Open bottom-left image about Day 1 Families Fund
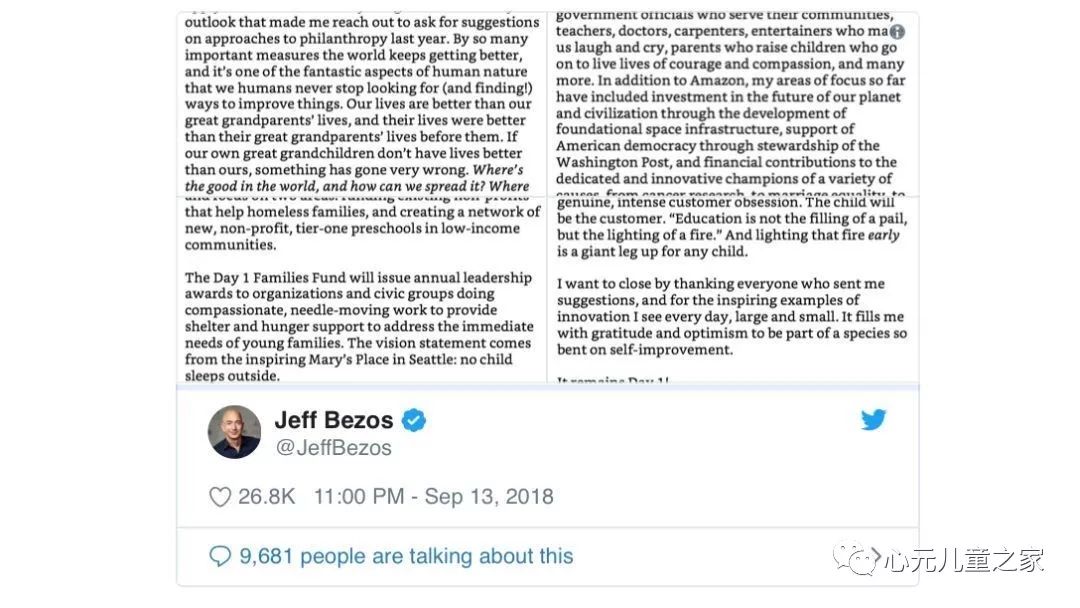The image size is (1080, 608). tap(362, 289)
